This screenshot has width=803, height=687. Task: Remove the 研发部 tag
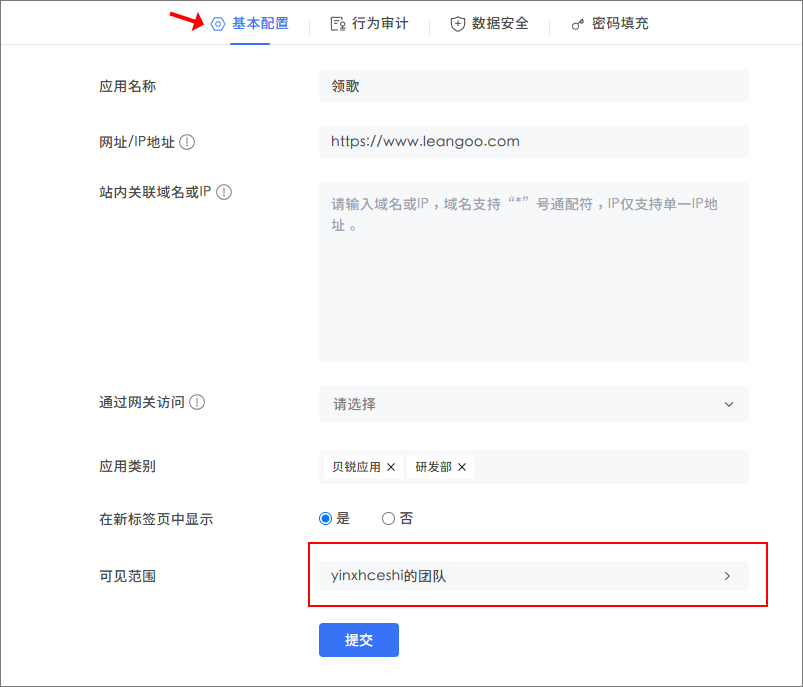[461, 466]
